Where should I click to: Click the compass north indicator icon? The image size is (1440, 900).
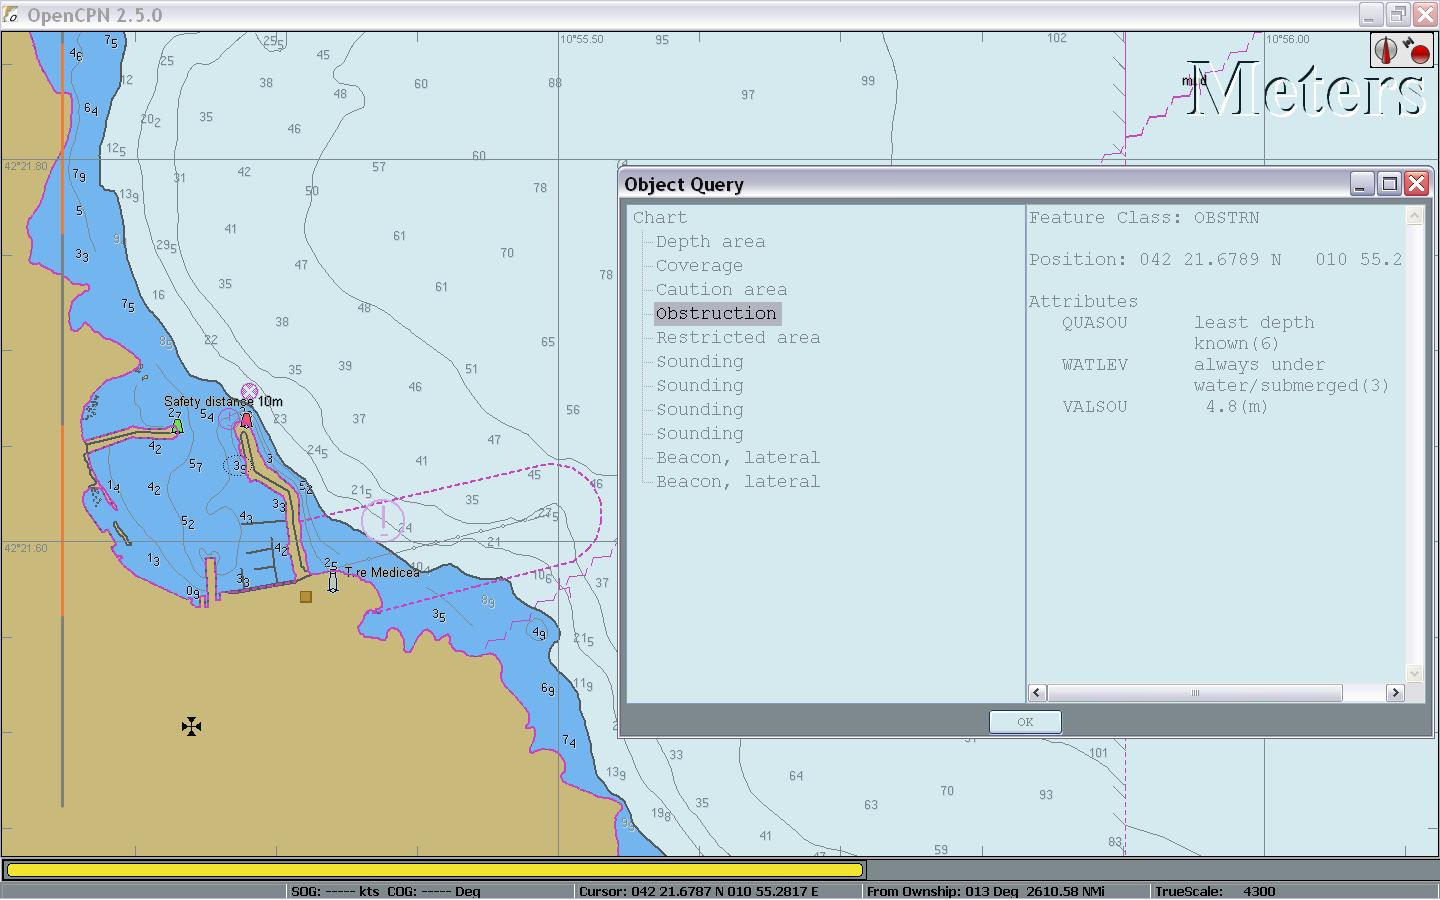(1386, 49)
